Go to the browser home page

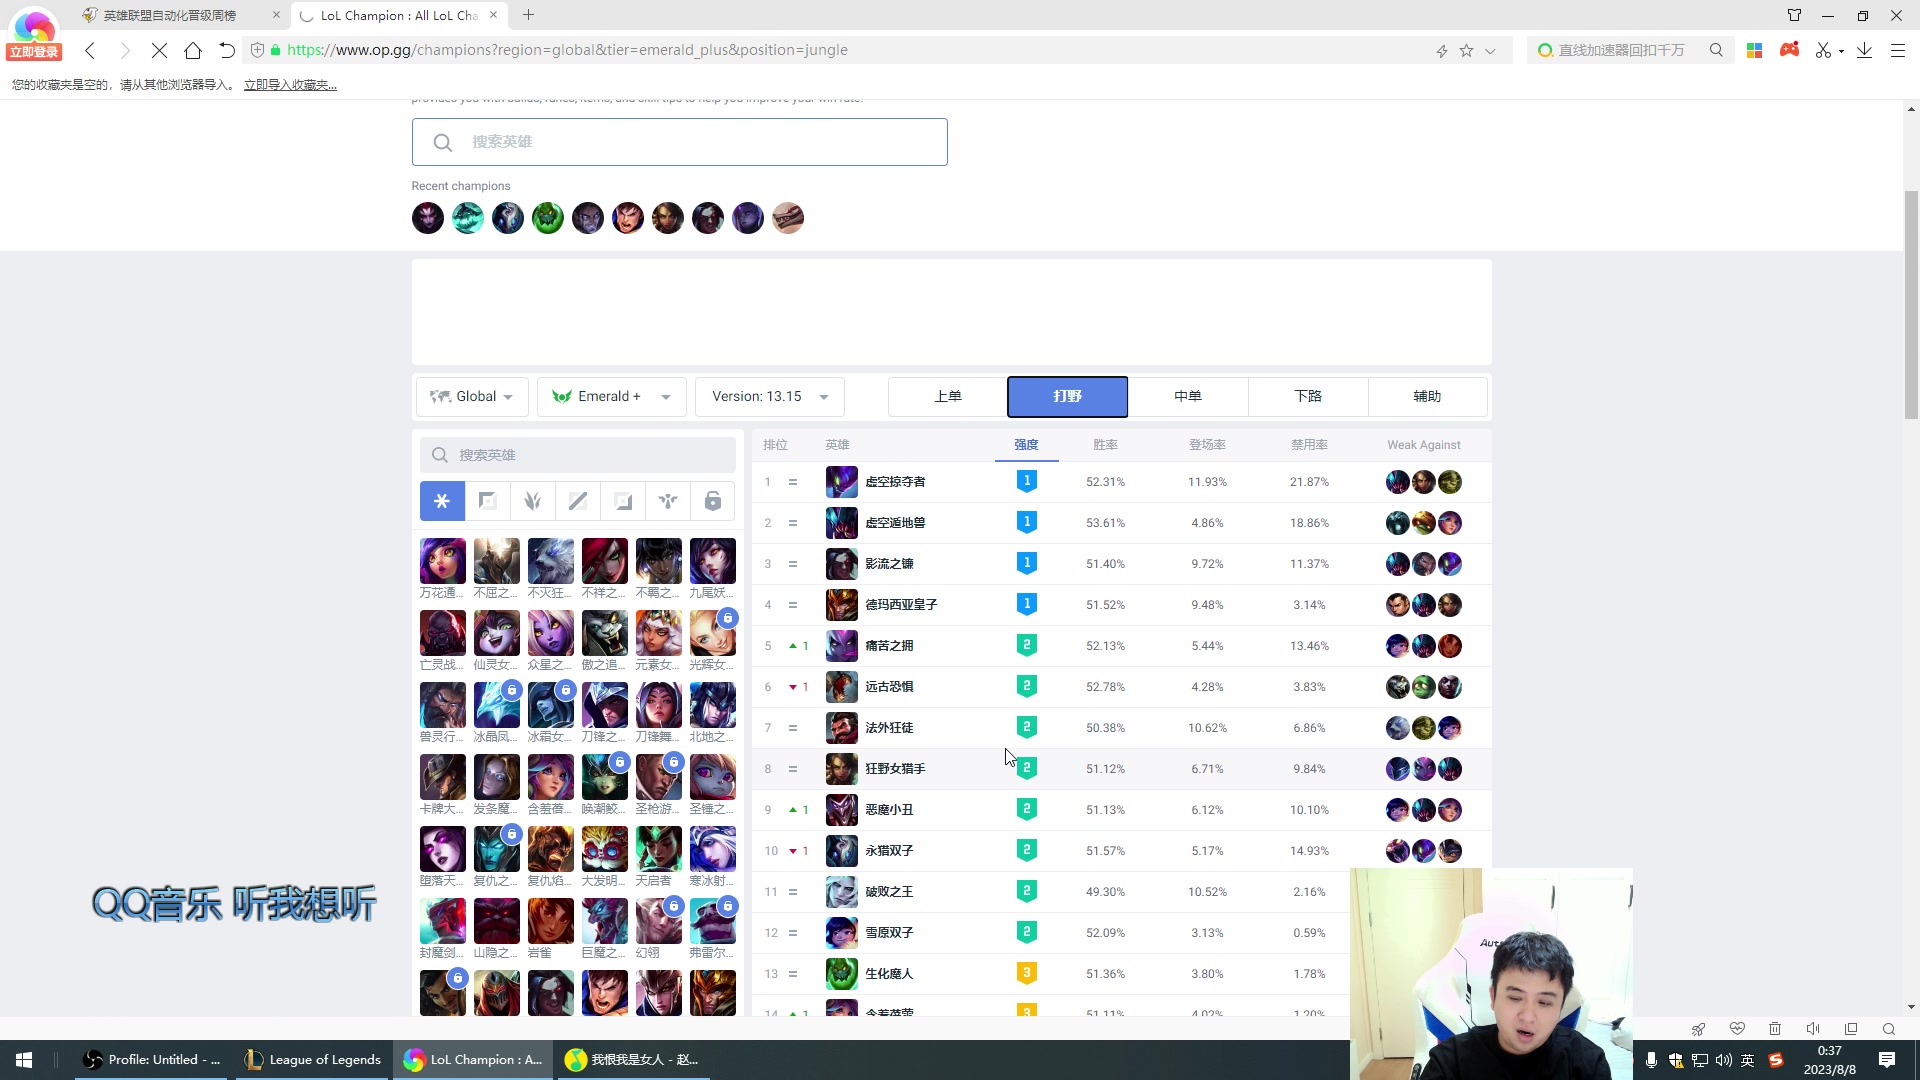coord(193,50)
